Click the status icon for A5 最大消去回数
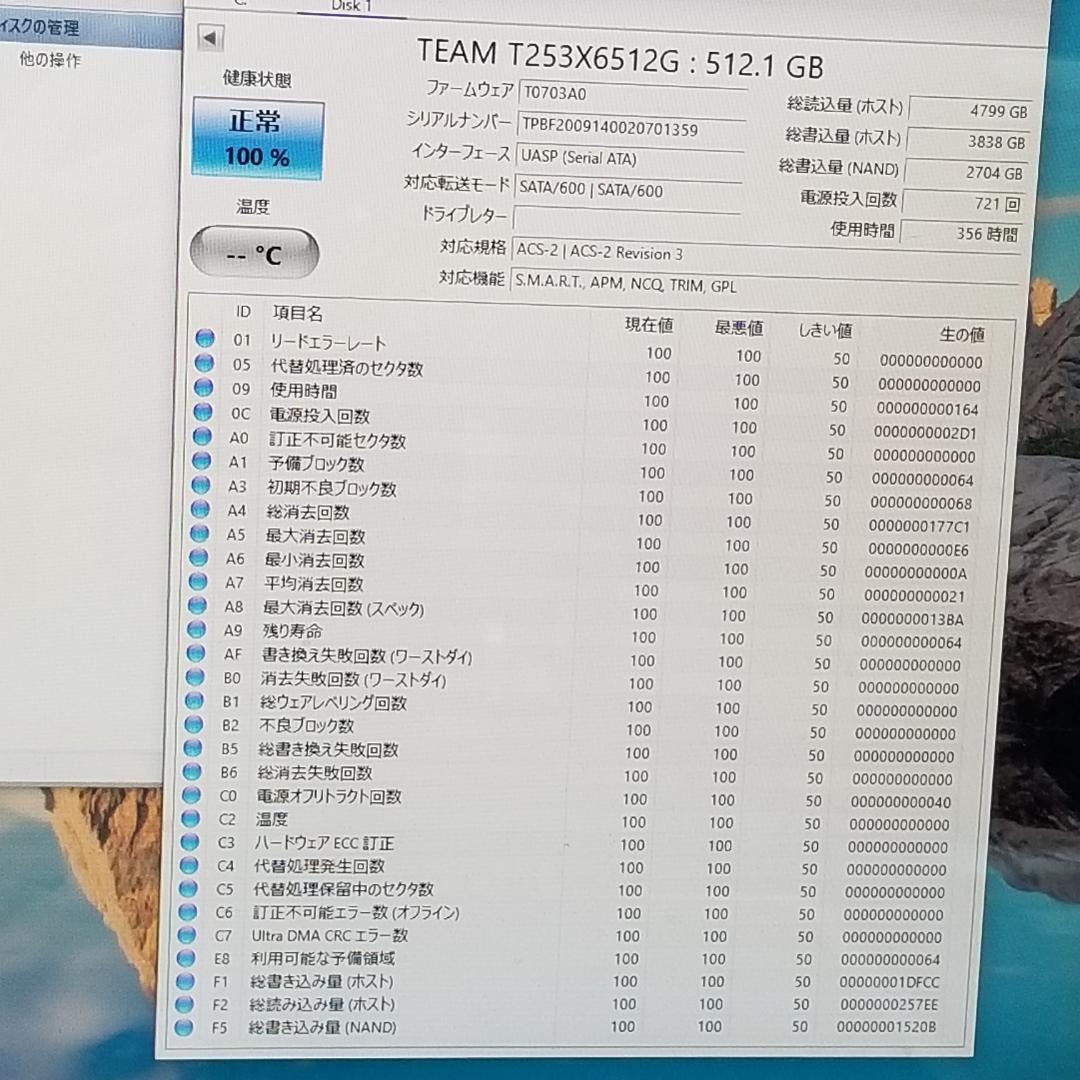This screenshot has width=1080, height=1080. pos(199,533)
